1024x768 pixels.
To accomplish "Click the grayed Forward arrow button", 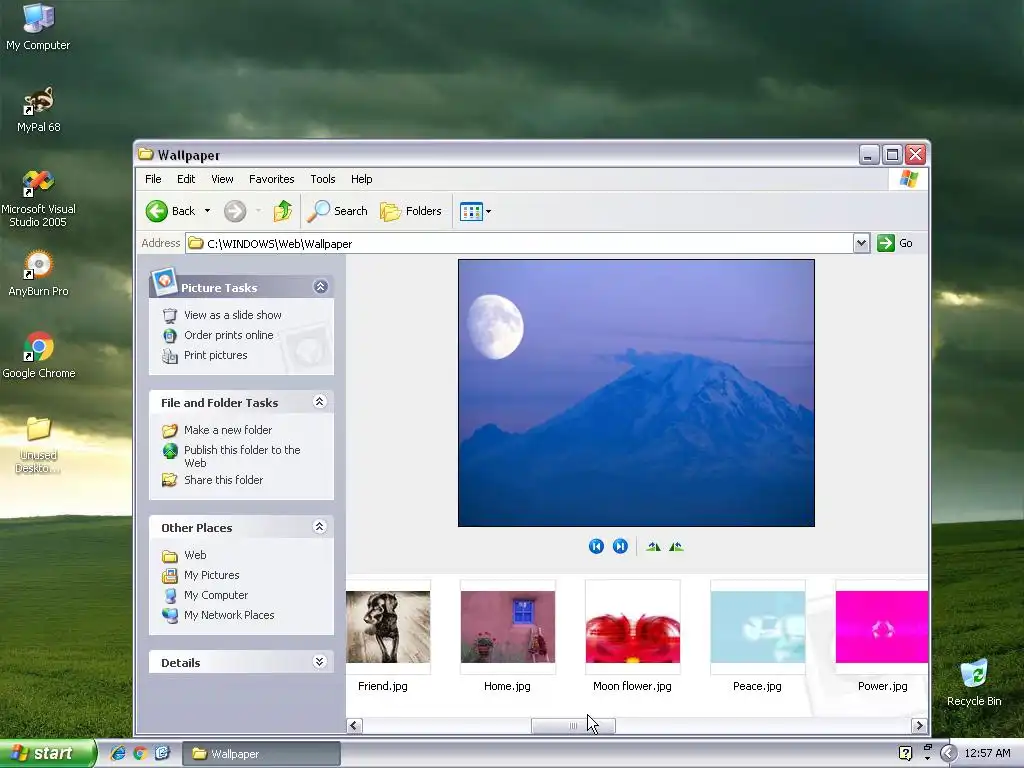I will pyautogui.click(x=235, y=211).
